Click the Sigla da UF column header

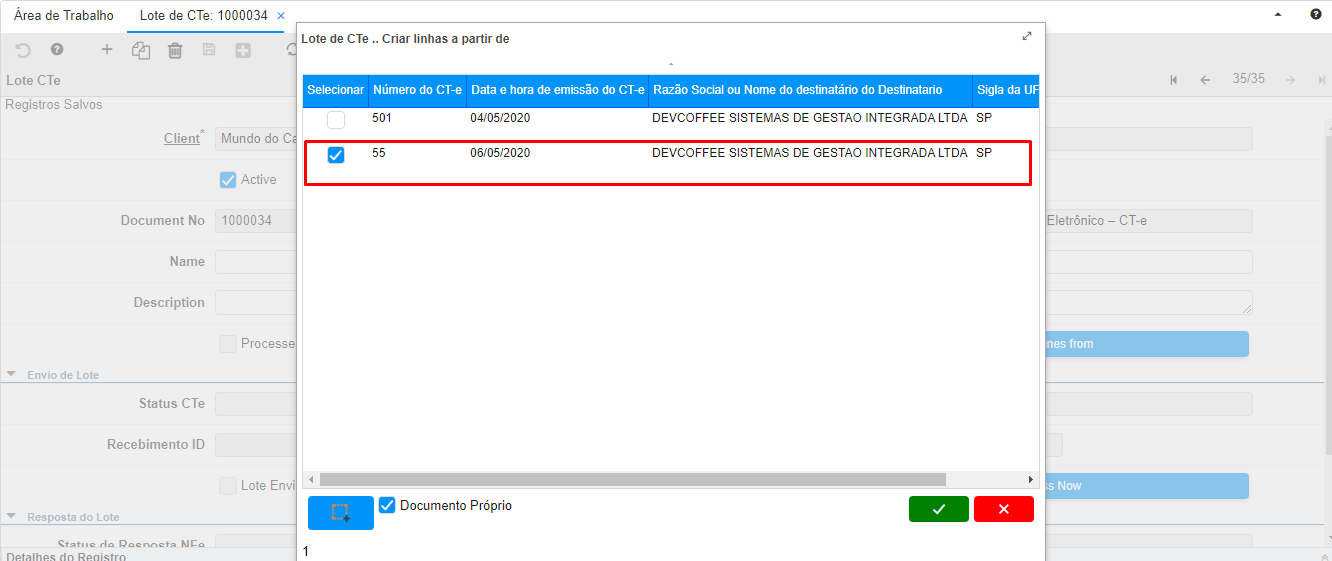coord(1006,90)
